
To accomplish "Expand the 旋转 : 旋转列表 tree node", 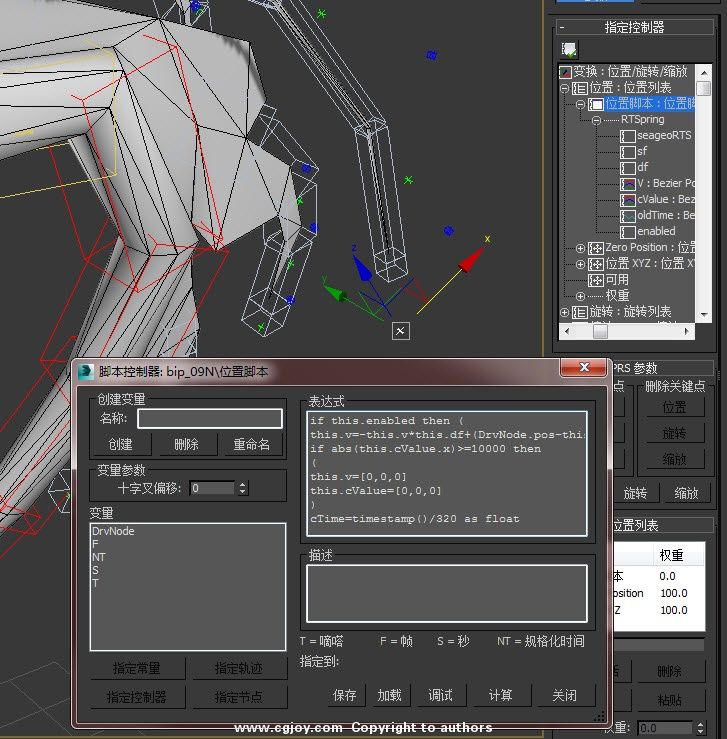I will 564,312.
